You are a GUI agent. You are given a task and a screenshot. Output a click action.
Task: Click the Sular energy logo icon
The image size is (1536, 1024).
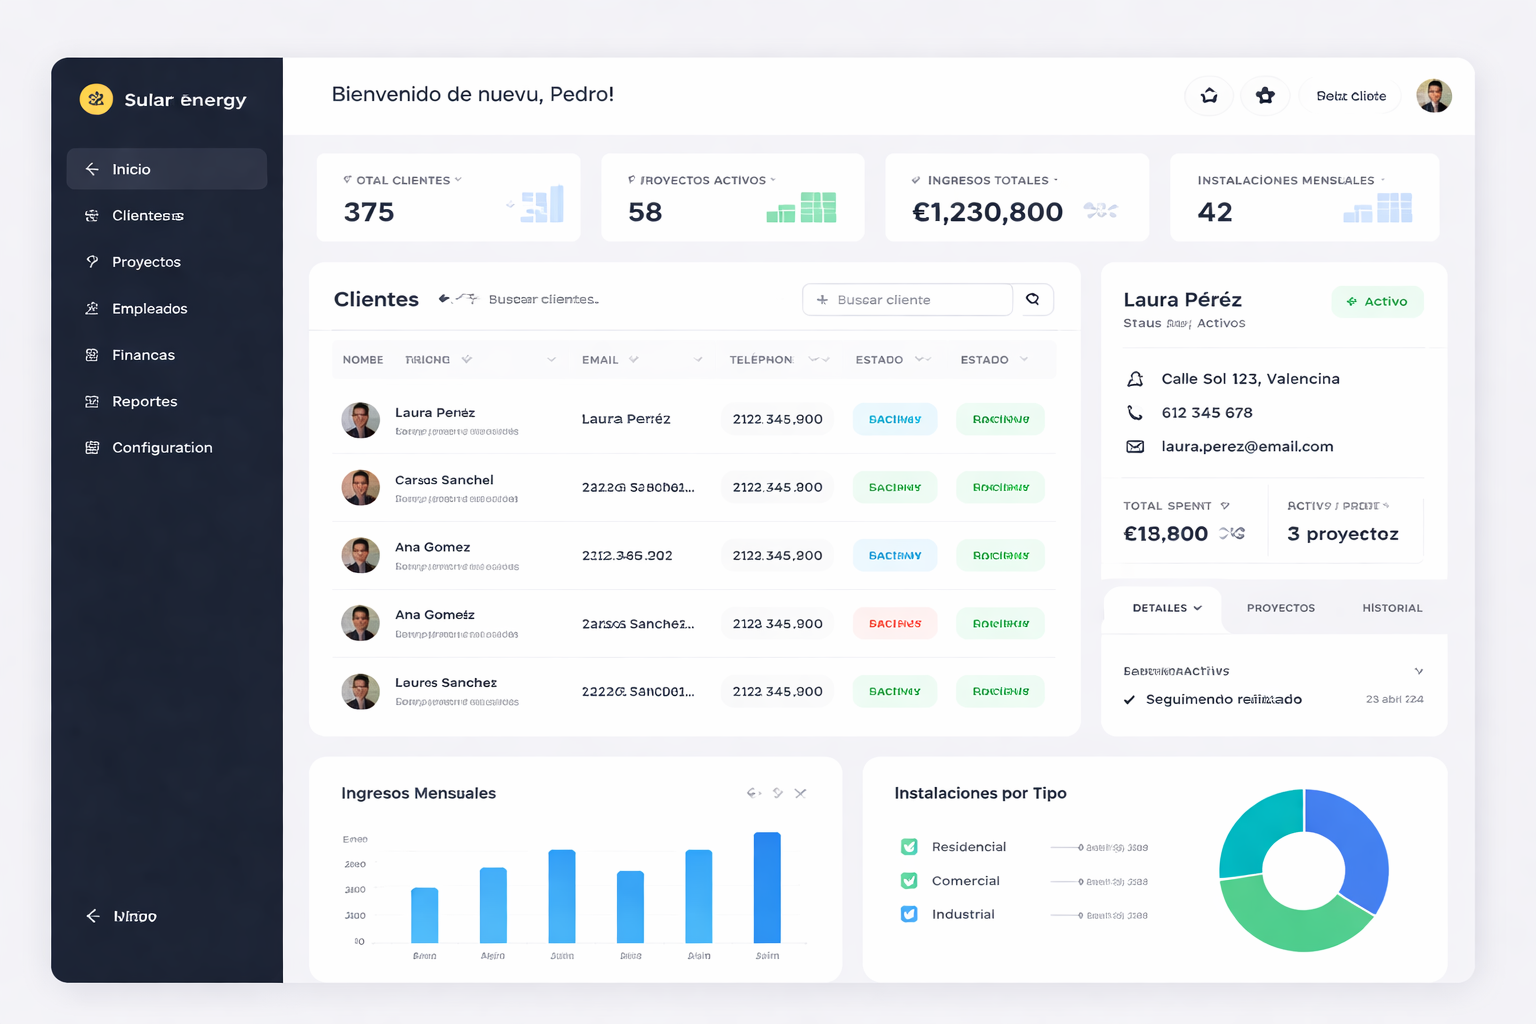pos(96,99)
